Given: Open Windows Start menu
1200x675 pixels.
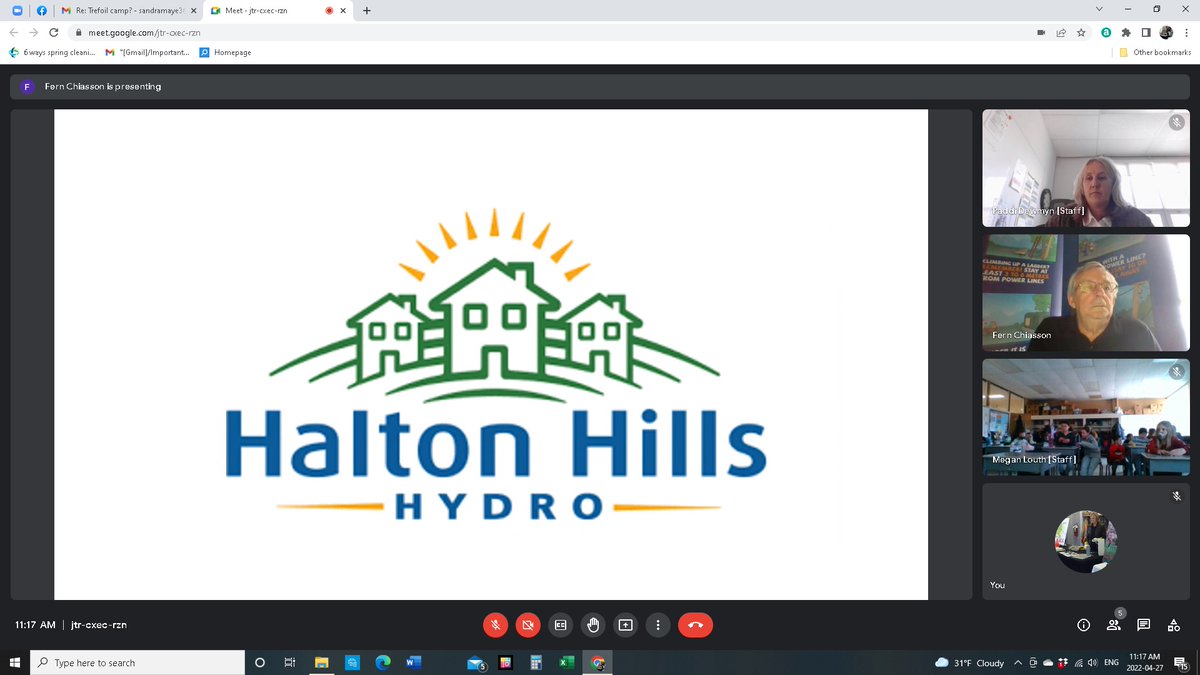Looking at the screenshot, I should 14,662.
